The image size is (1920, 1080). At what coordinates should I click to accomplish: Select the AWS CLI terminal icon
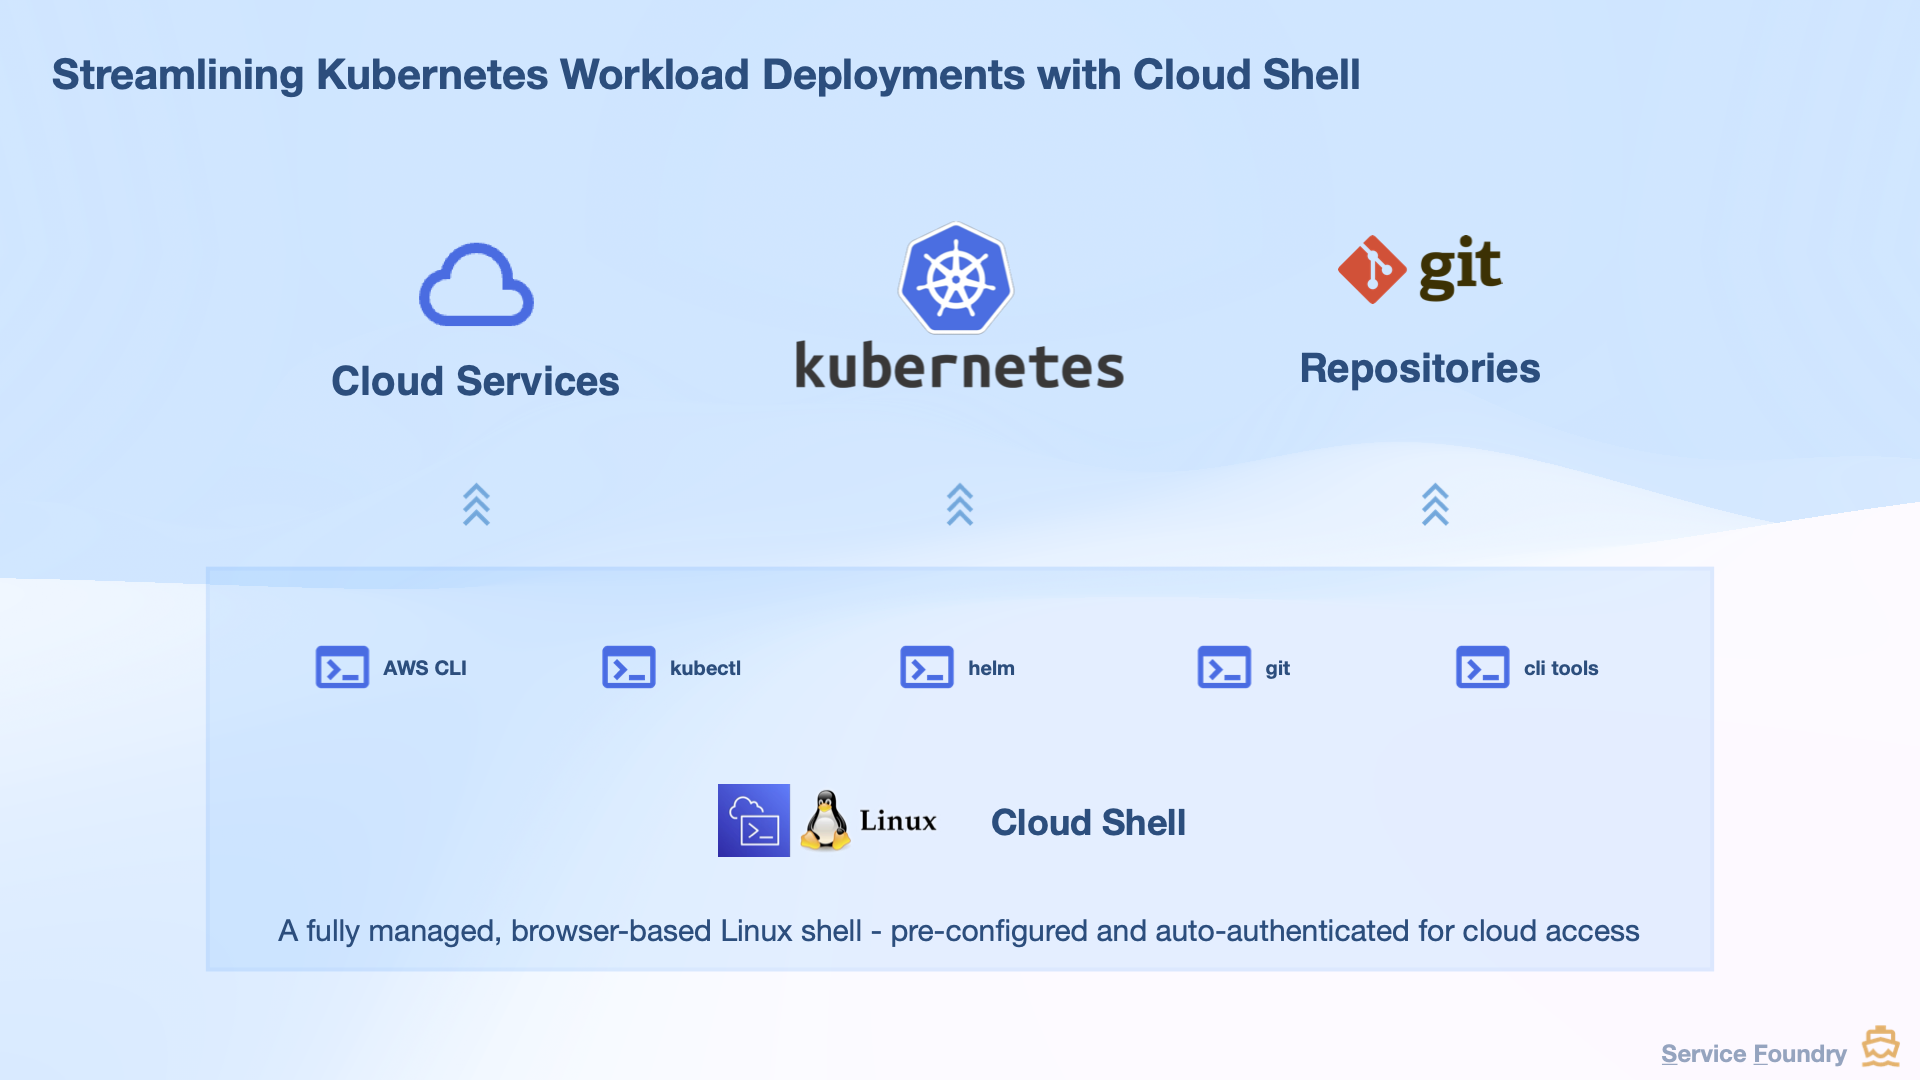pyautogui.click(x=342, y=667)
